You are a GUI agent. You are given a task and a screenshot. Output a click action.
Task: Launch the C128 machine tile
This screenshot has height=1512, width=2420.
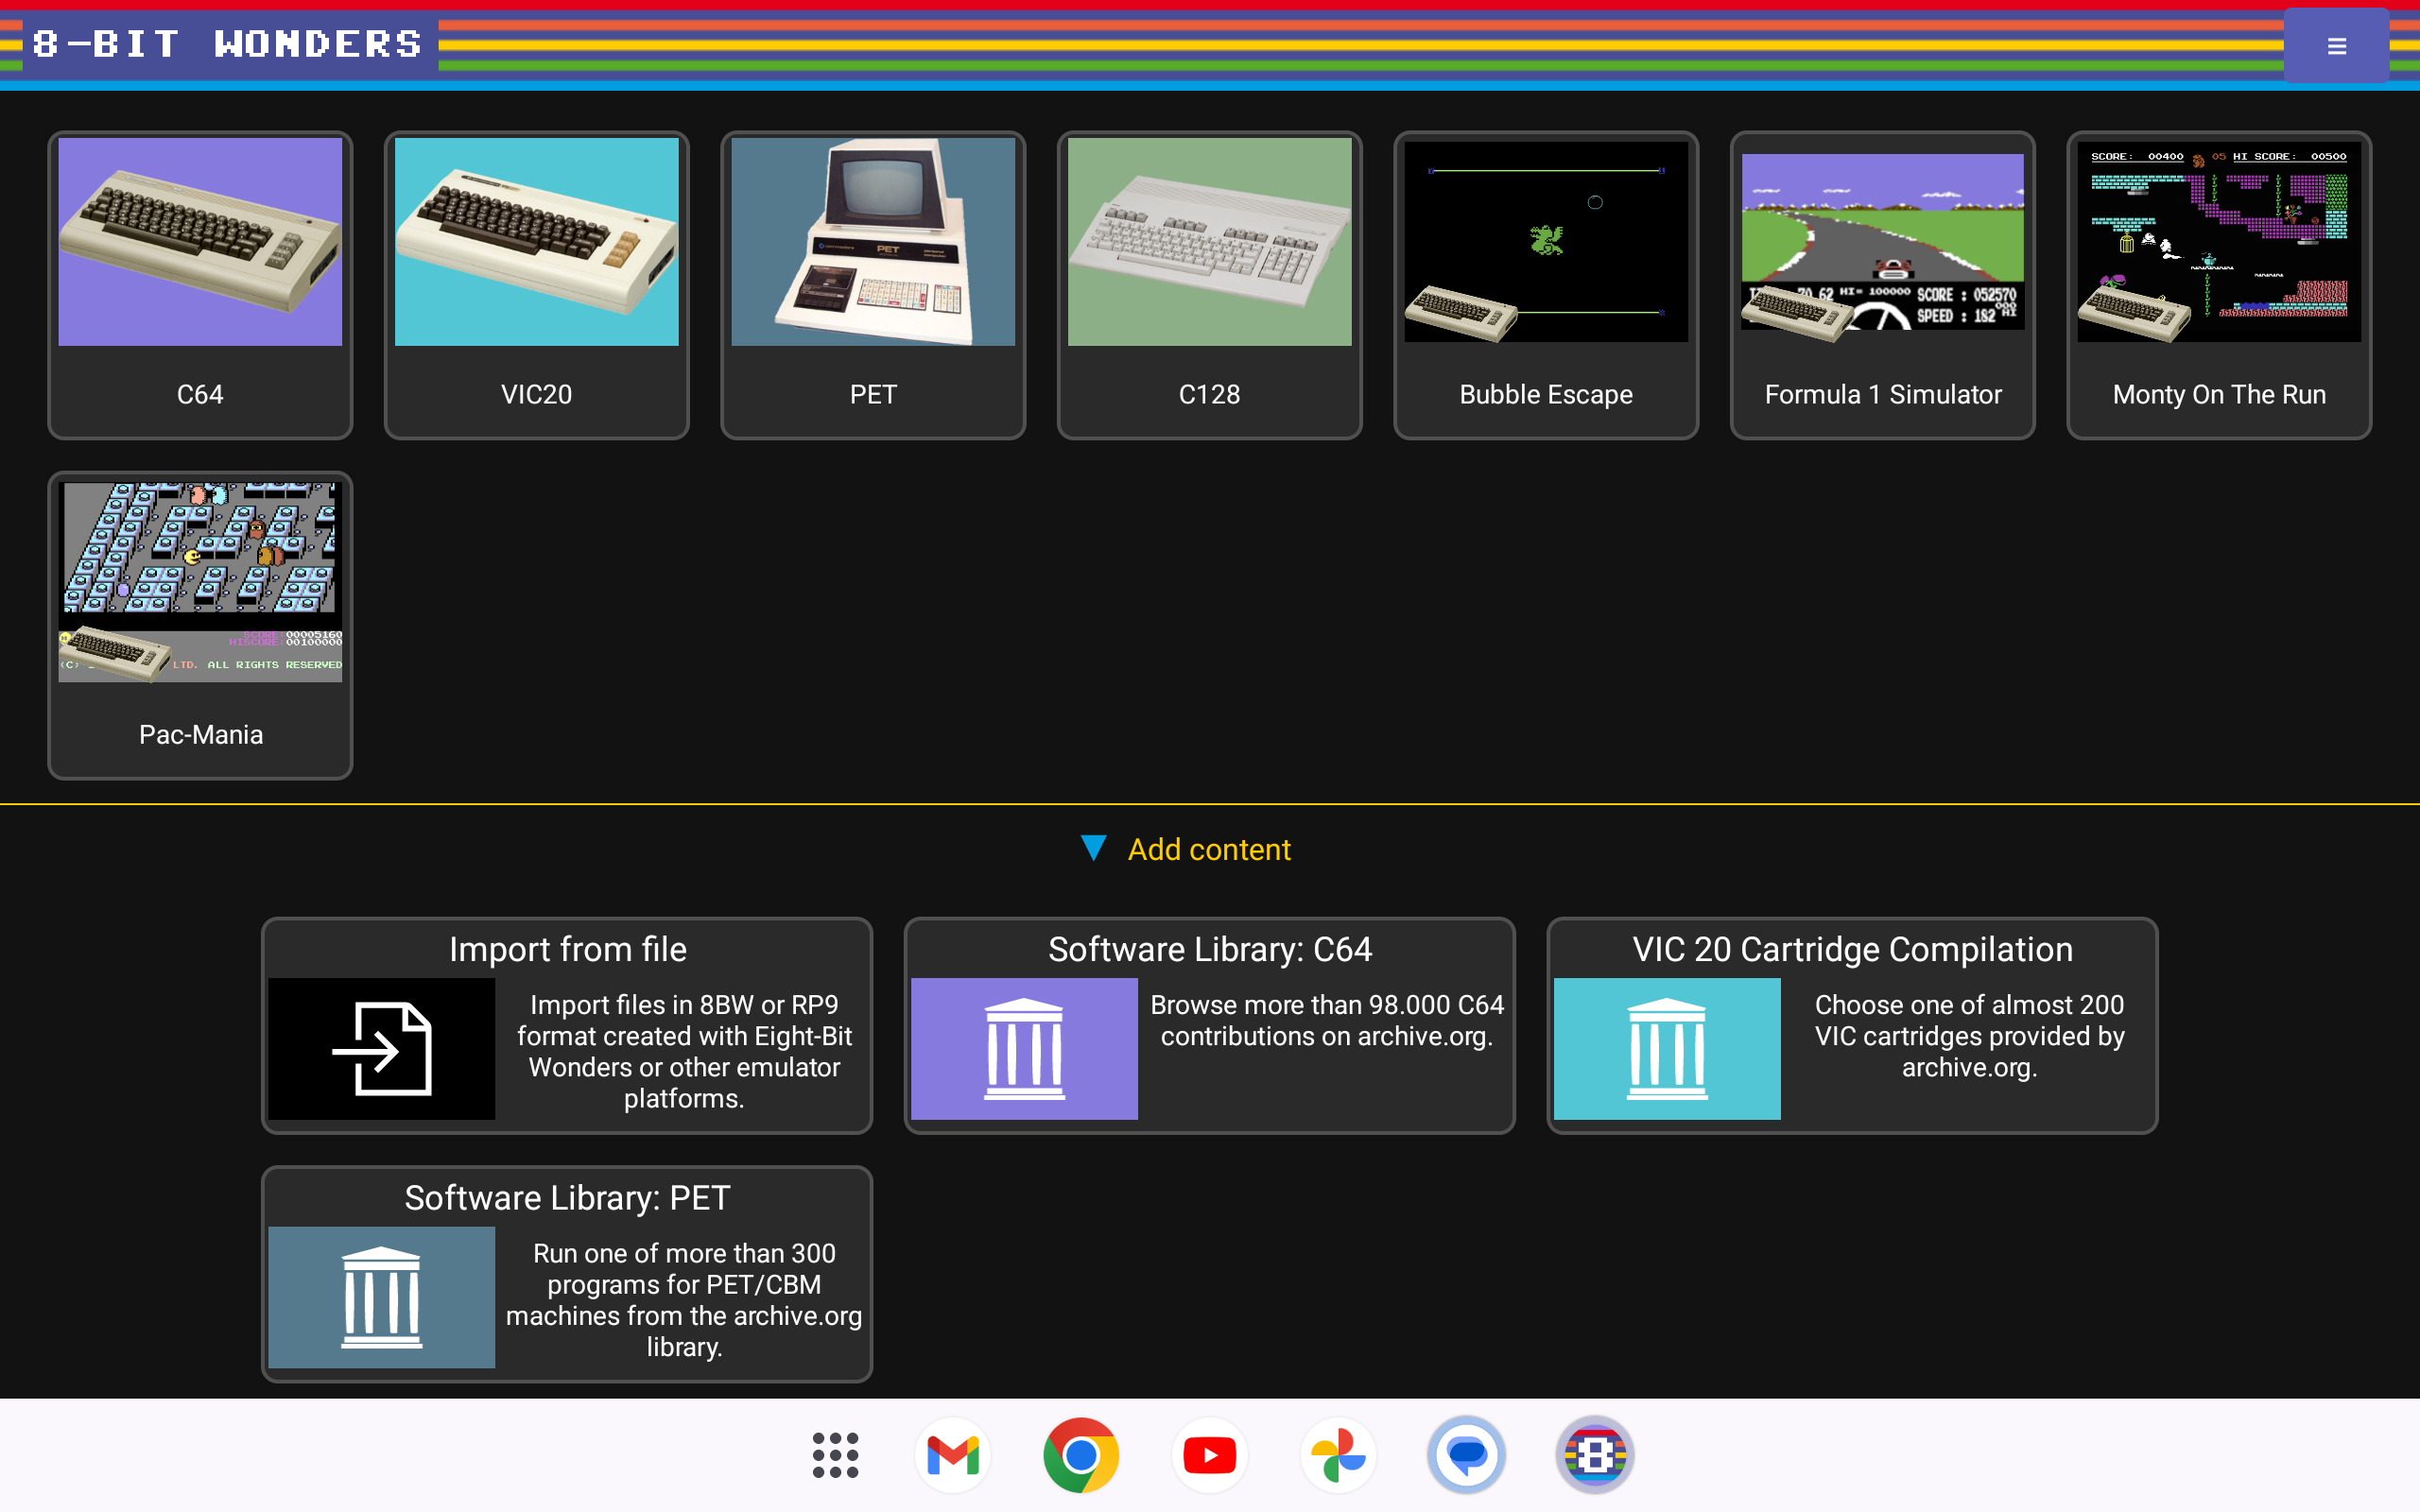click(x=1209, y=284)
